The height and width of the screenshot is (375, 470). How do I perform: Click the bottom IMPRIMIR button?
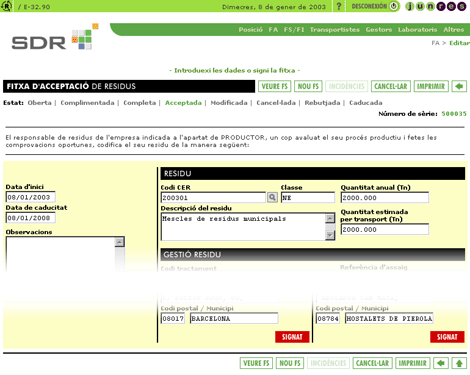tap(413, 363)
